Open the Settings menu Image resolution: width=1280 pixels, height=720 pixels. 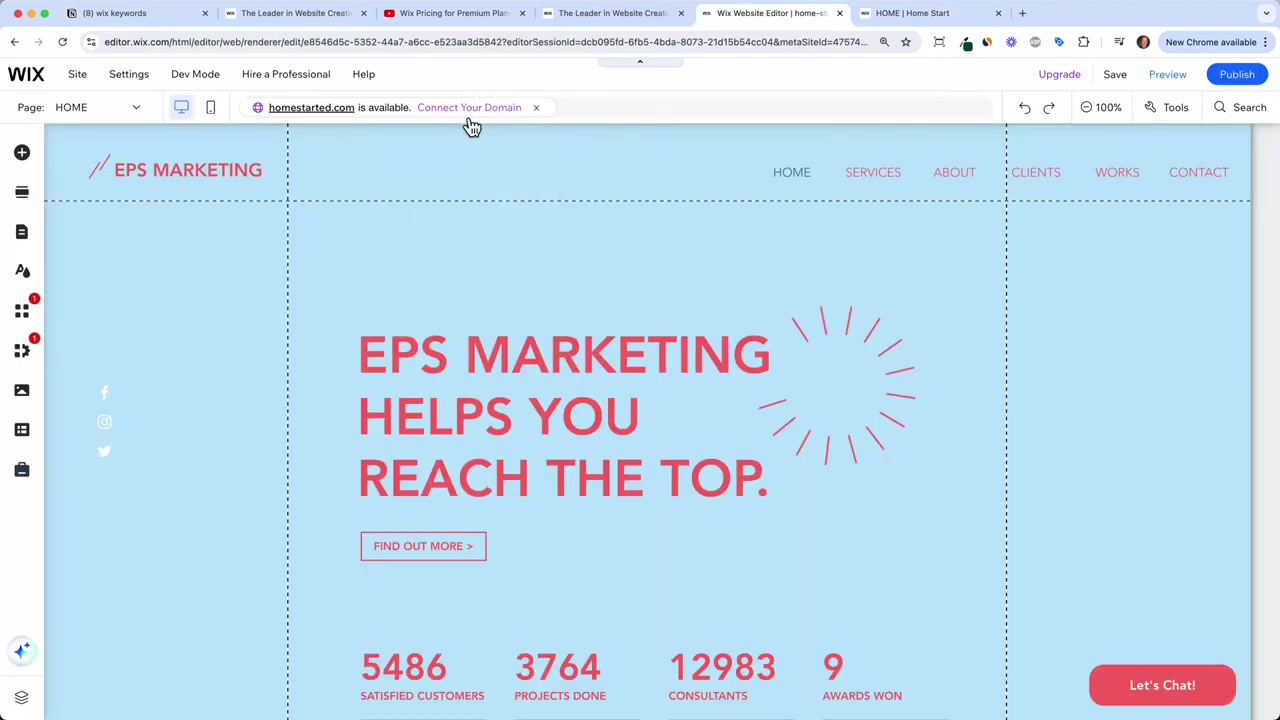point(129,74)
